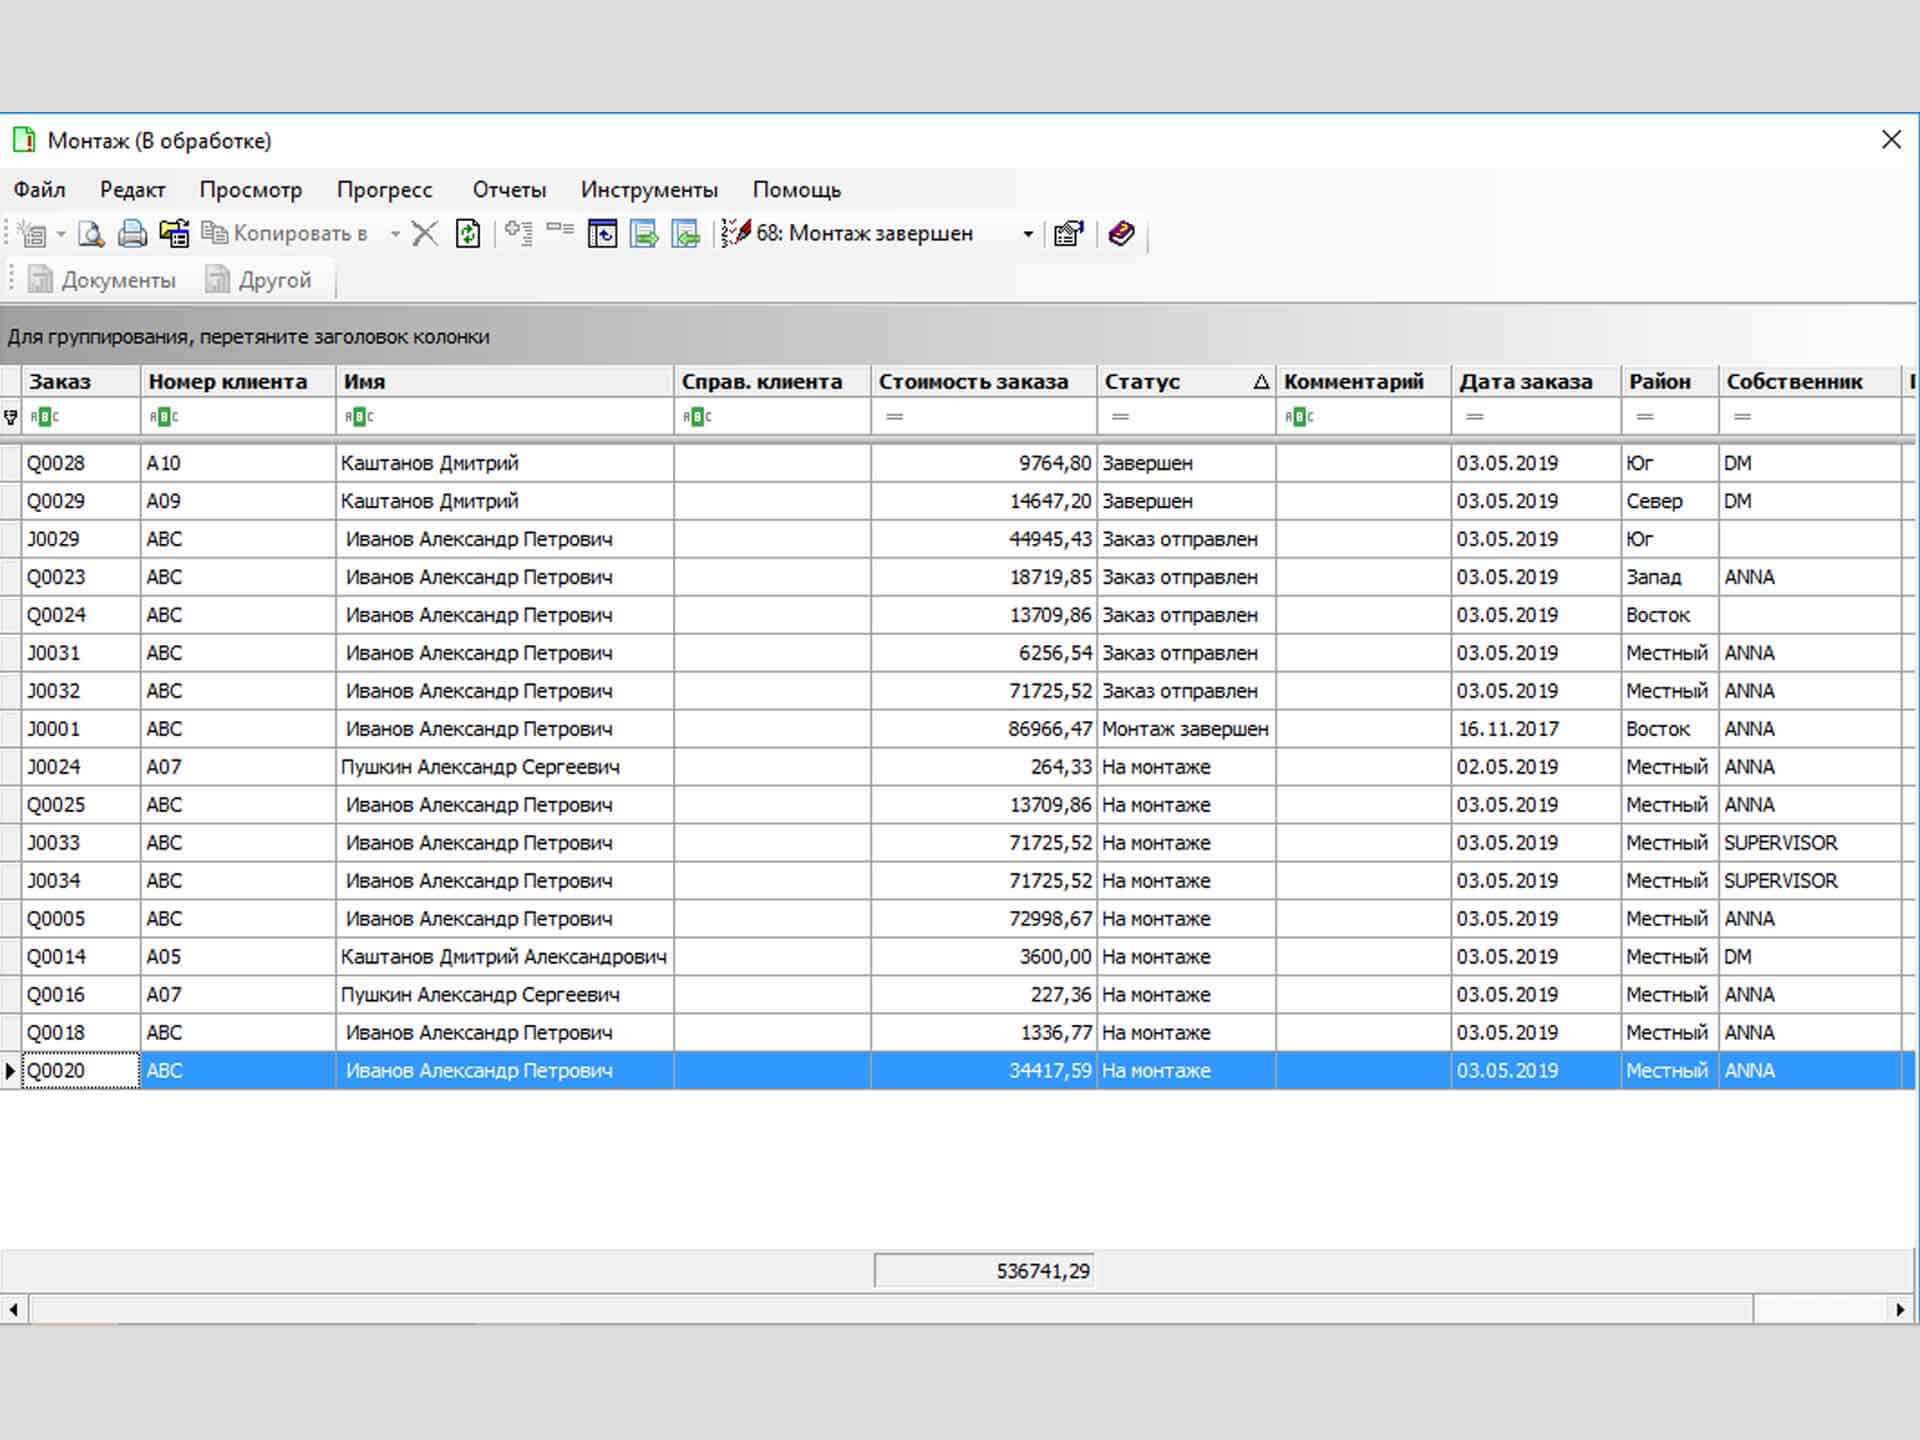
Task: Click the Другой button
Action: coord(259,280)
